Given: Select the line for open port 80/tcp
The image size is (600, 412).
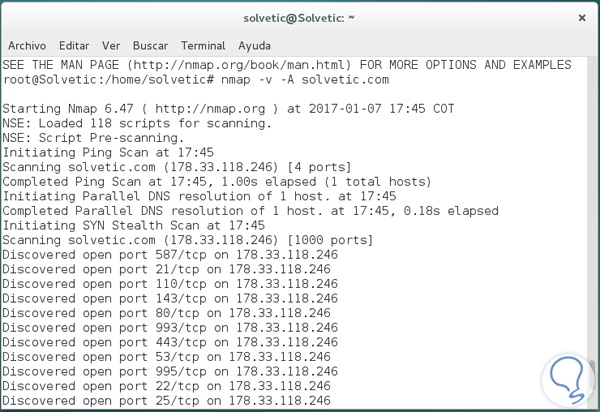Looking at the screenshot, I should coord(166,313).
